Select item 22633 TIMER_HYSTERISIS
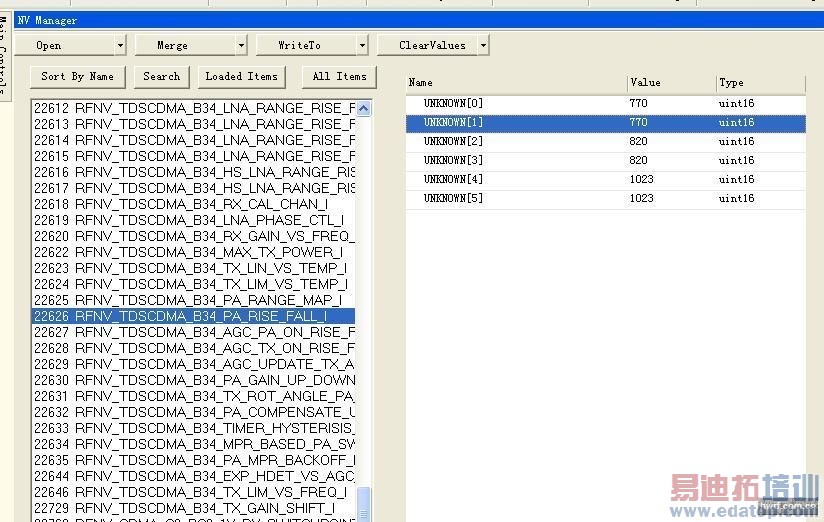The image size is (824, 522). pos(194,428)
